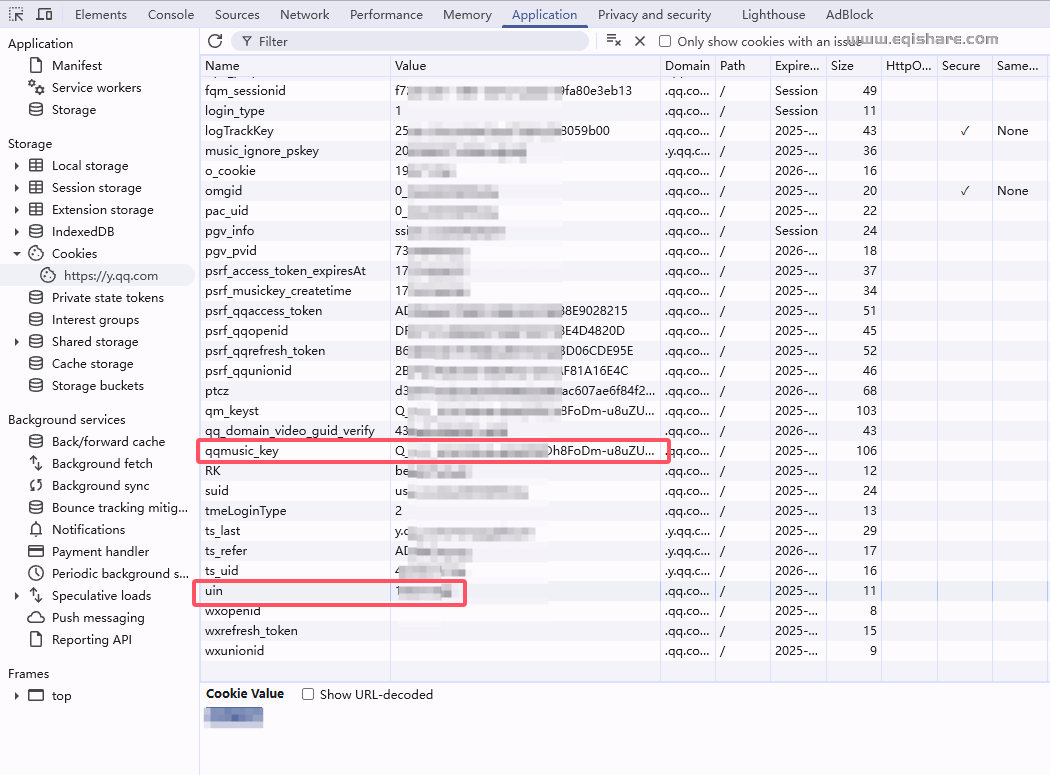
Task: Collapse the Cookies tree node
Action: pos(17,254)
